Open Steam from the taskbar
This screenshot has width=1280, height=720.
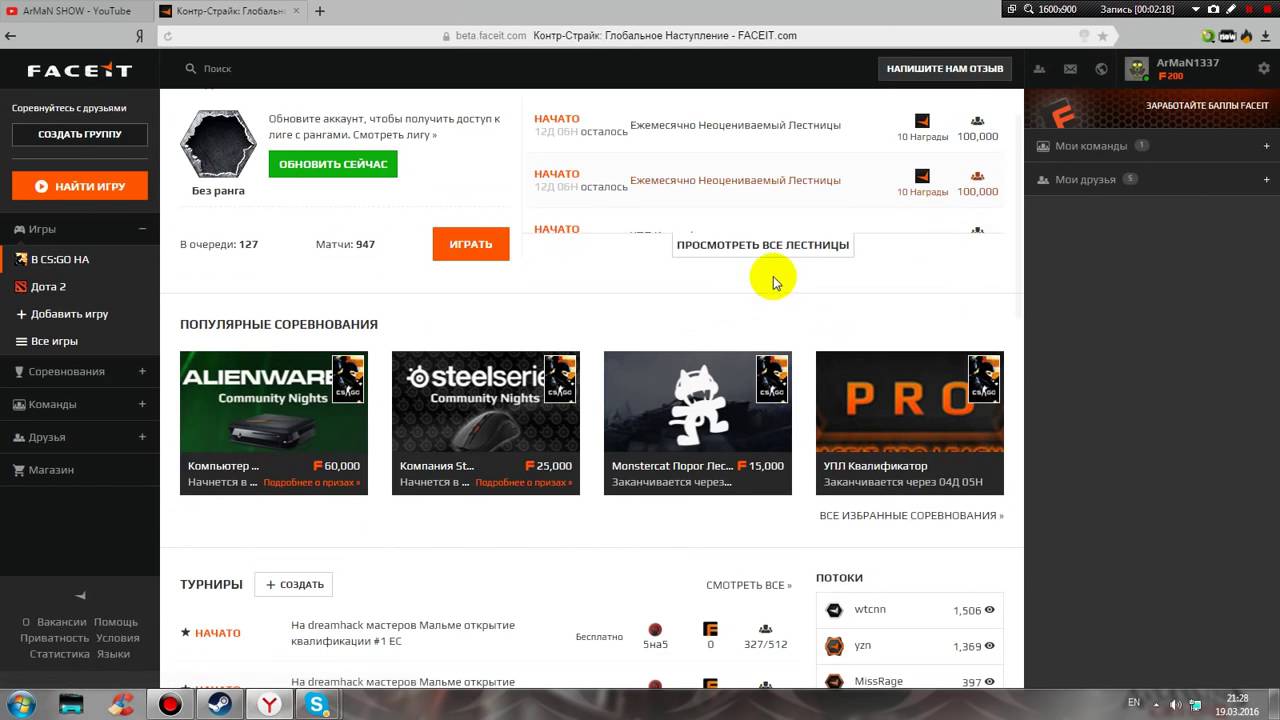219,705
